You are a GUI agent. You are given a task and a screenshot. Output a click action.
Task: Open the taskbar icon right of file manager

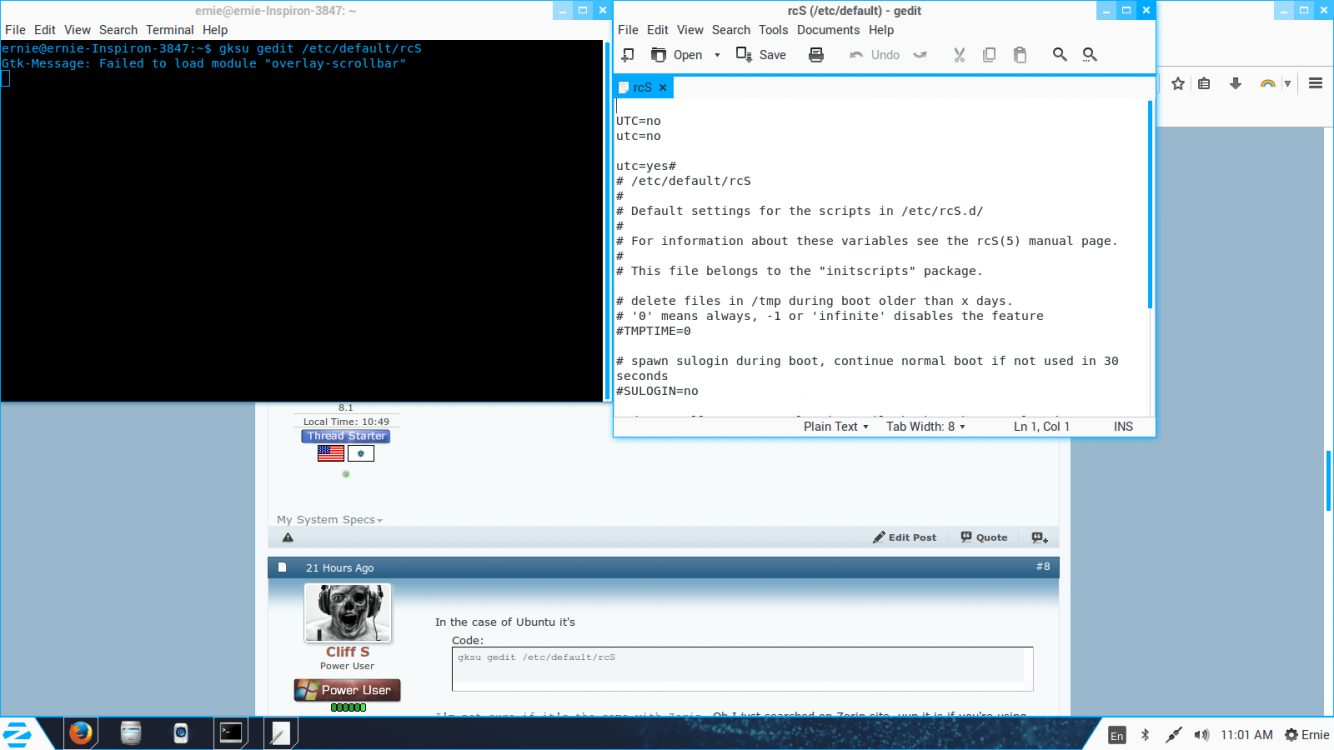[x=181, y=733]
